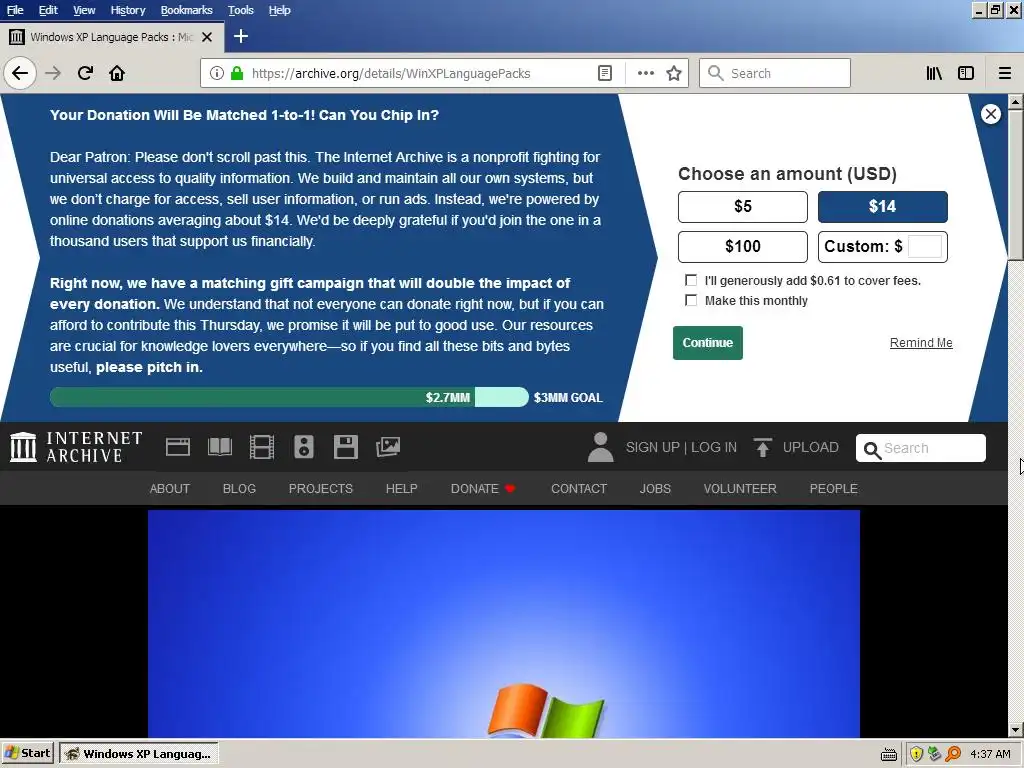The width and height of the screenshot is (1024, 768).
Task: Click the browser forward arrow
Action: pos(53,73)
